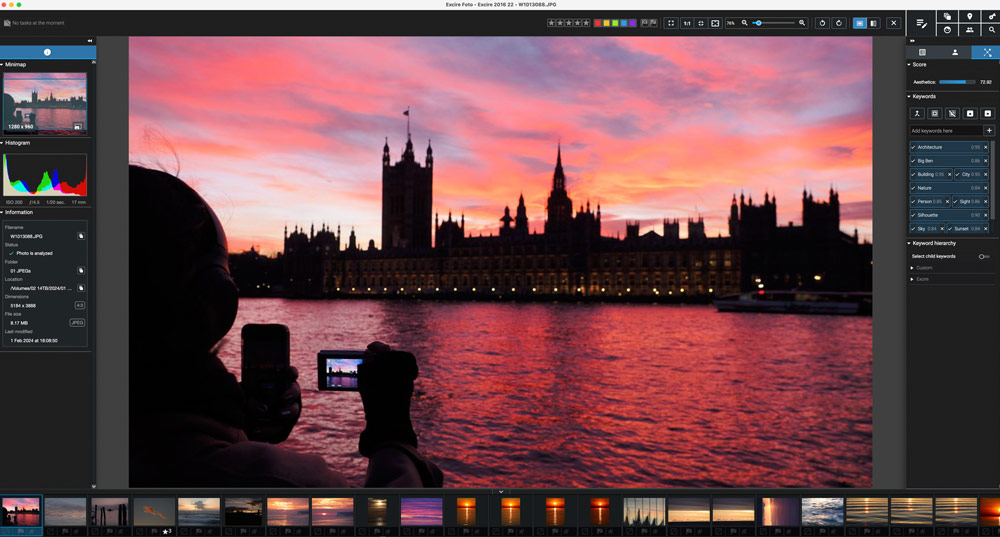
Task: Open the map location pin search
Action: pyautogui.click(x=969, y=17)
